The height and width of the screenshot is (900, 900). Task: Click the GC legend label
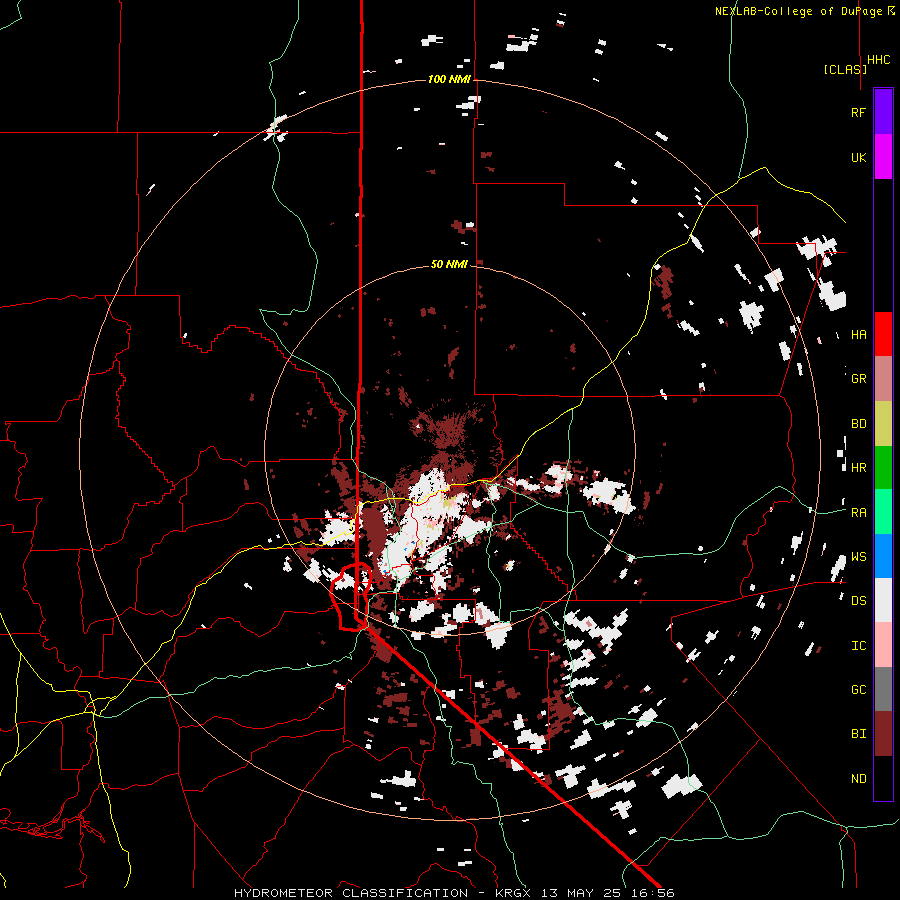pyautogui.click(x=858, y=690)
